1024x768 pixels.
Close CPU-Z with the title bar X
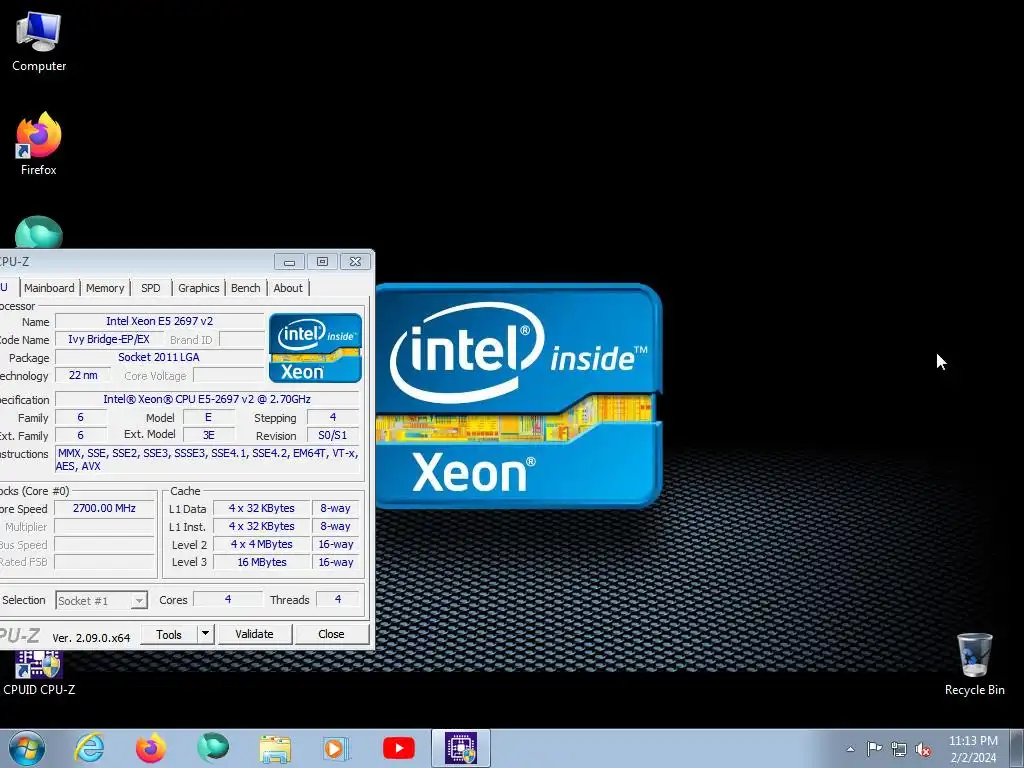(x=355, y=262)
